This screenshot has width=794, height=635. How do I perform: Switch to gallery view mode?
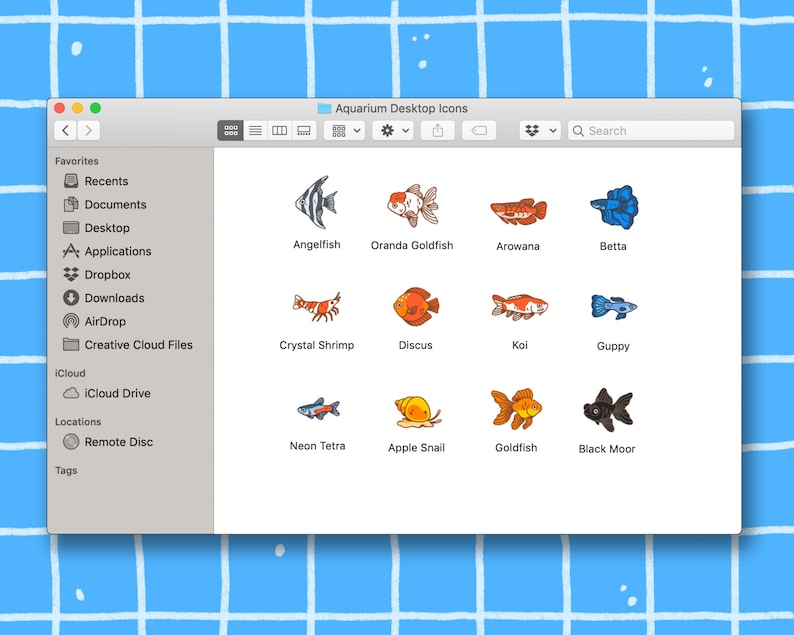click(x=304, y=131)
